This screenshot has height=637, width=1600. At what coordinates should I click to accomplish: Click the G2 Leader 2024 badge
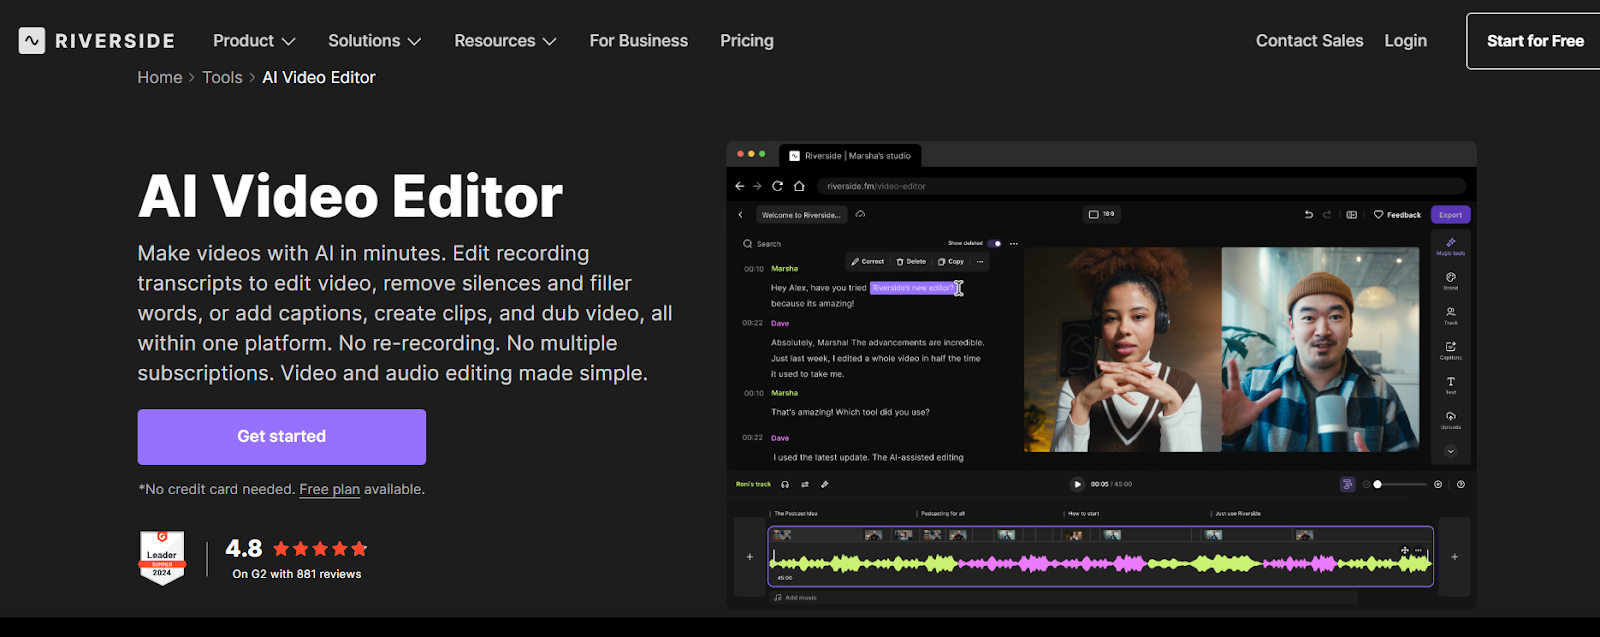162,557
